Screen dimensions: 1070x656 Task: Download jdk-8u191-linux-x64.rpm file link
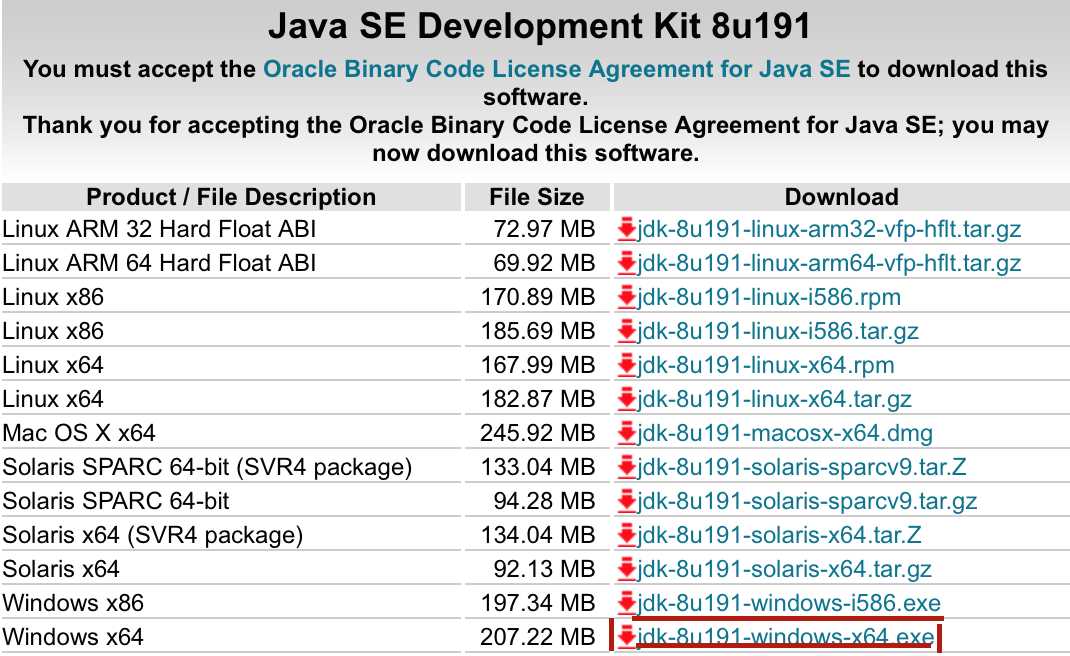pos(766,365)
